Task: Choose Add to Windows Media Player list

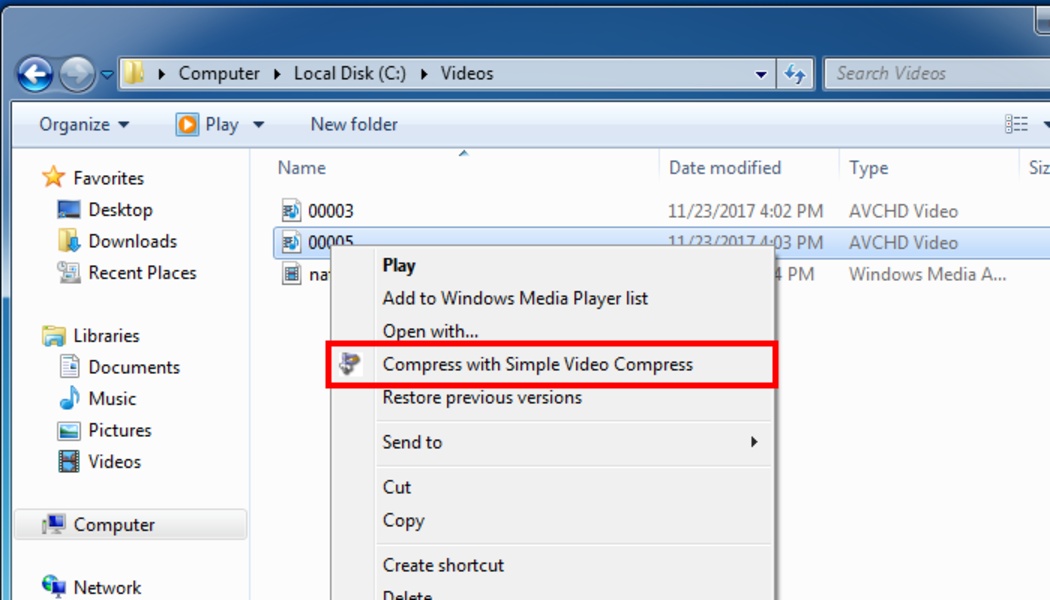Action: [515, 298]
